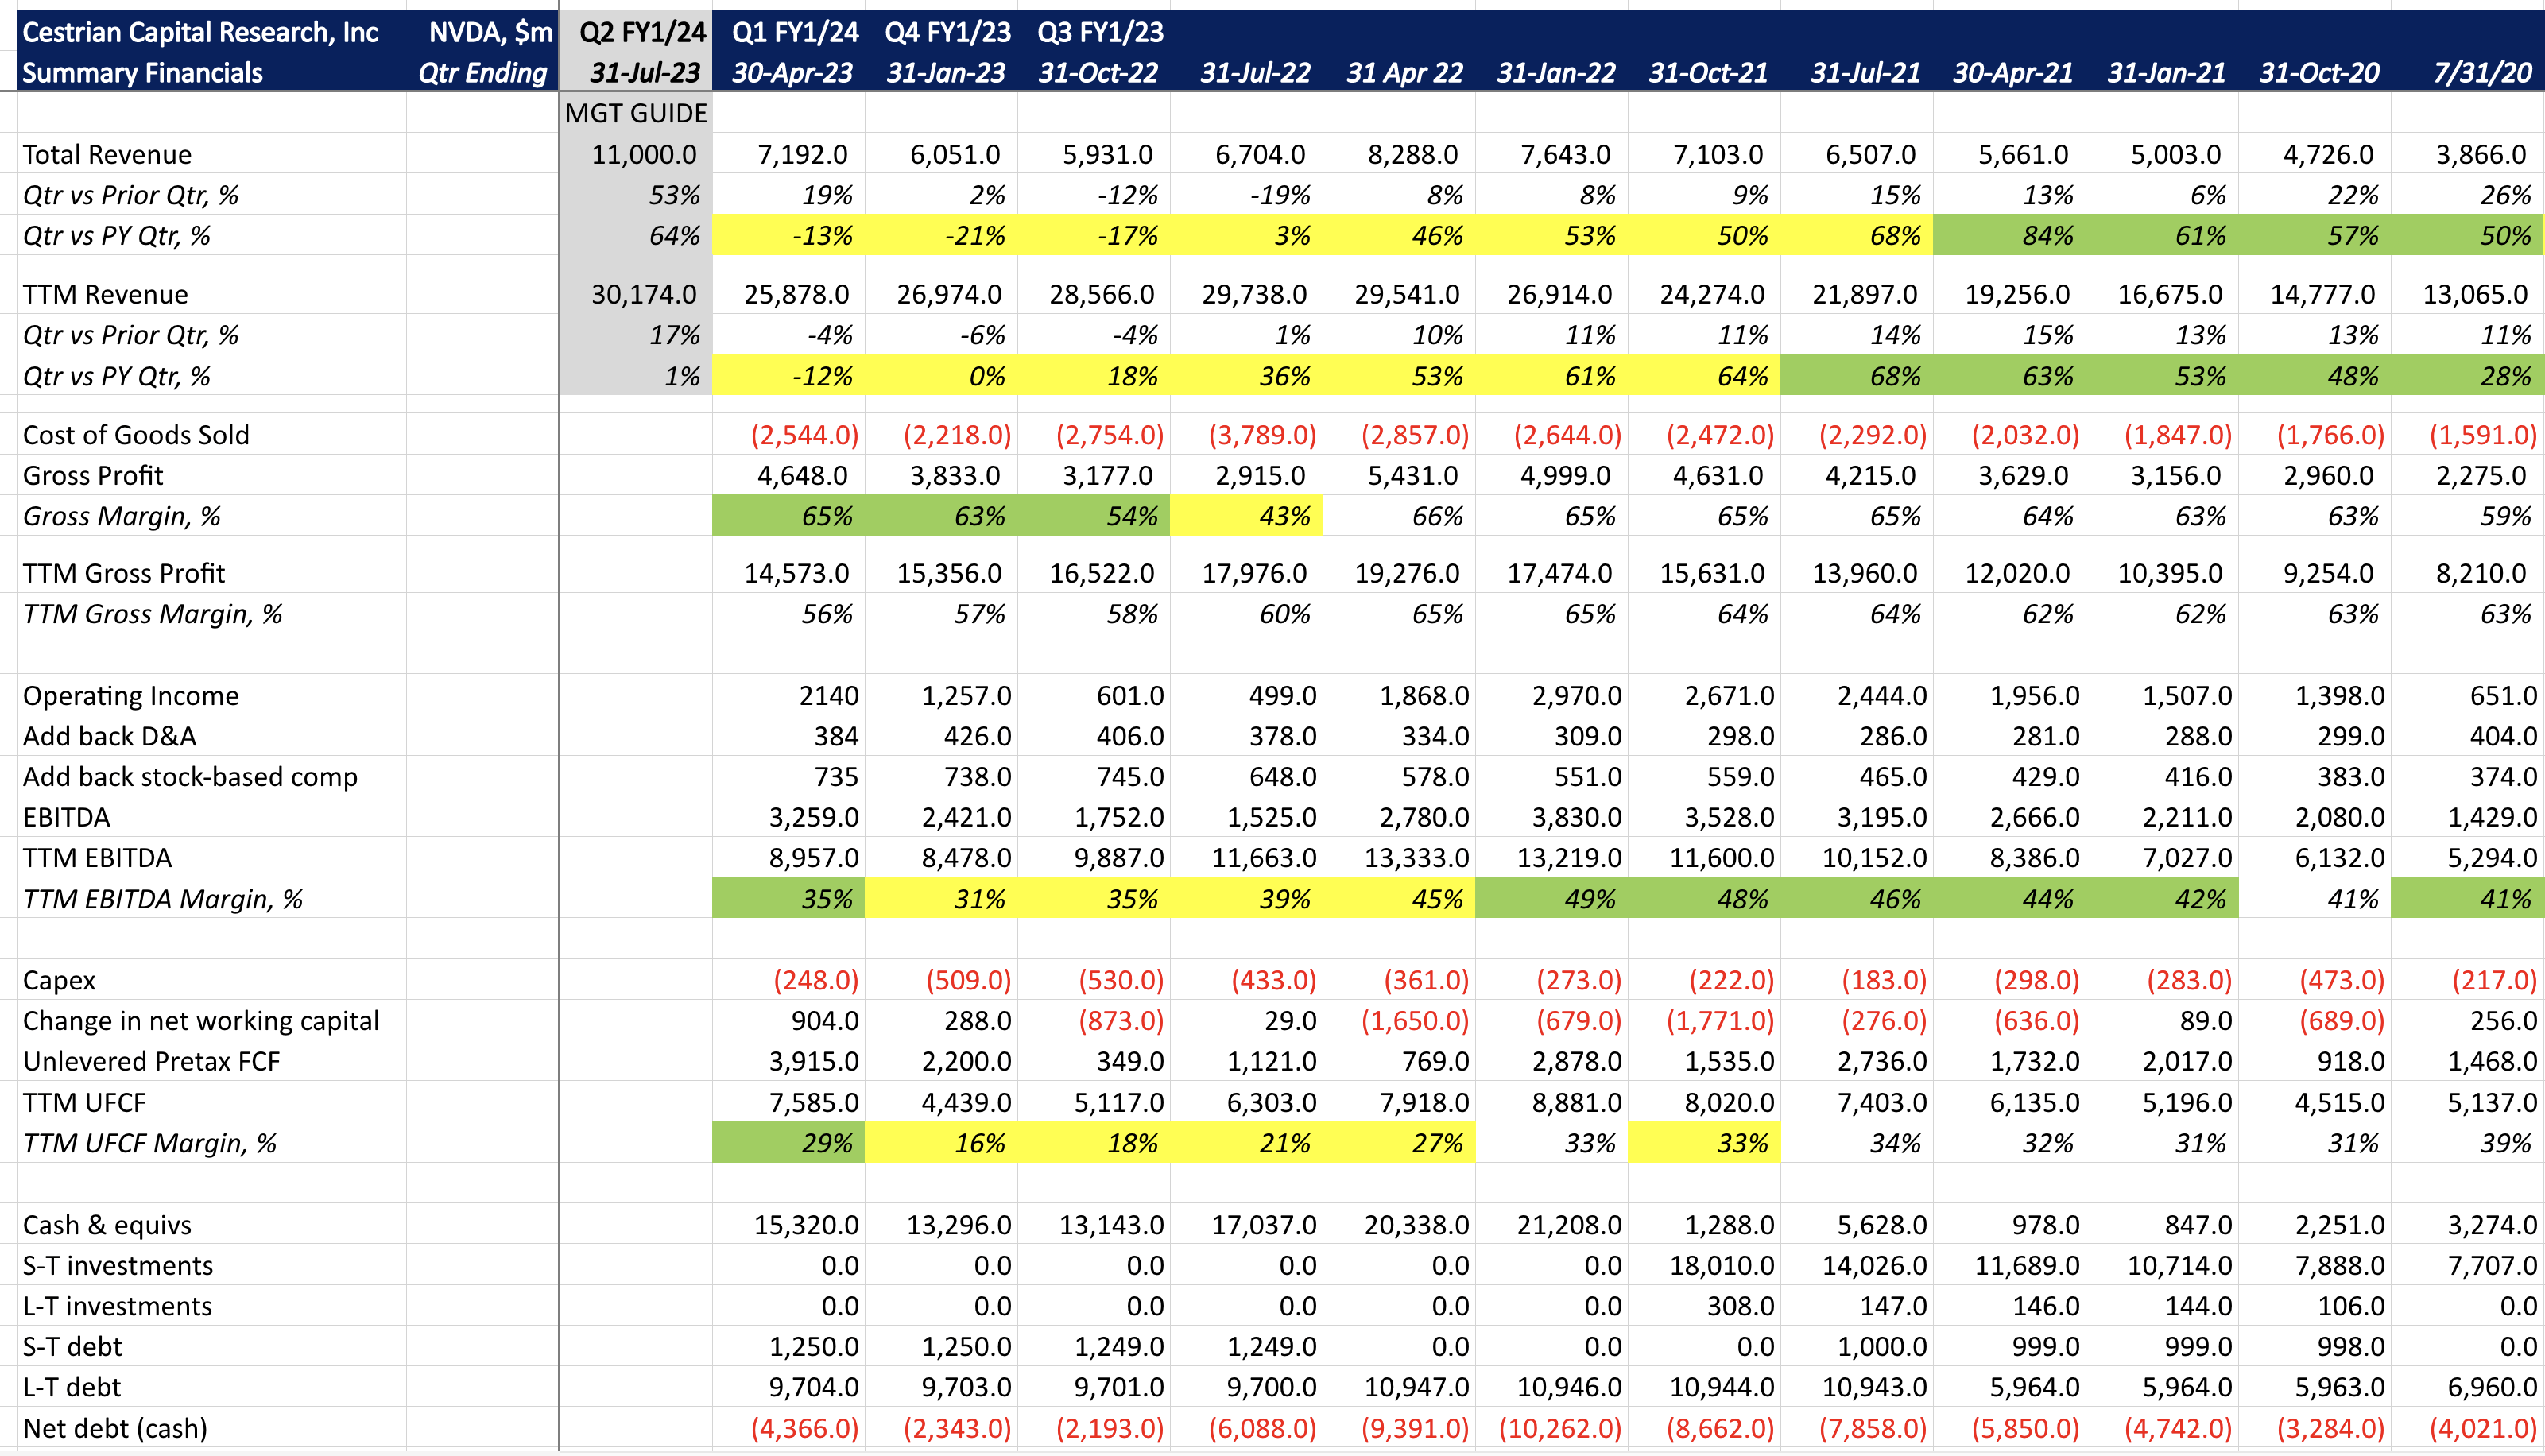Click the 'S-T investments' row label

[x=118, y=1266]
